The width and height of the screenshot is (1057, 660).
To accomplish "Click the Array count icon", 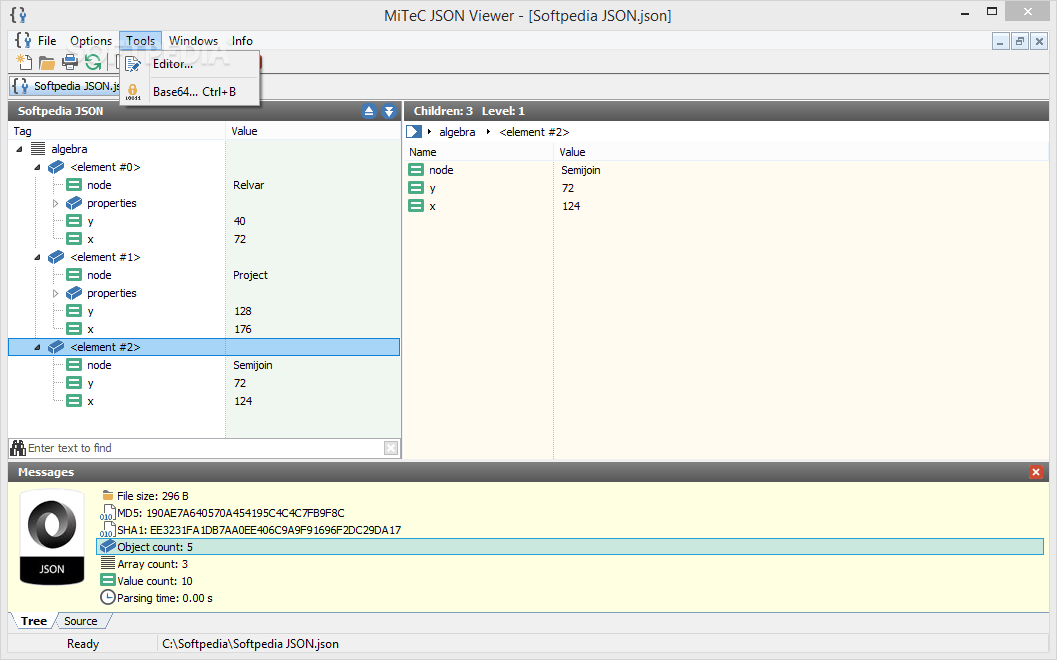I will click(108, 563).
